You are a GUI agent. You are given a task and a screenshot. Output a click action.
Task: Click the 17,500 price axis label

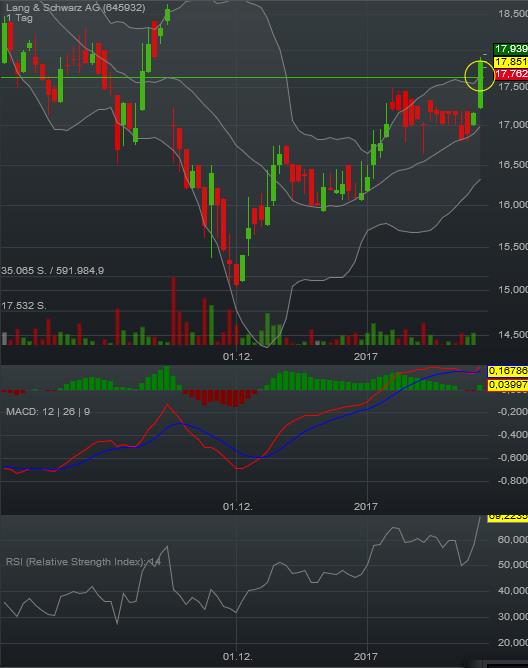(x=513, y=86)
